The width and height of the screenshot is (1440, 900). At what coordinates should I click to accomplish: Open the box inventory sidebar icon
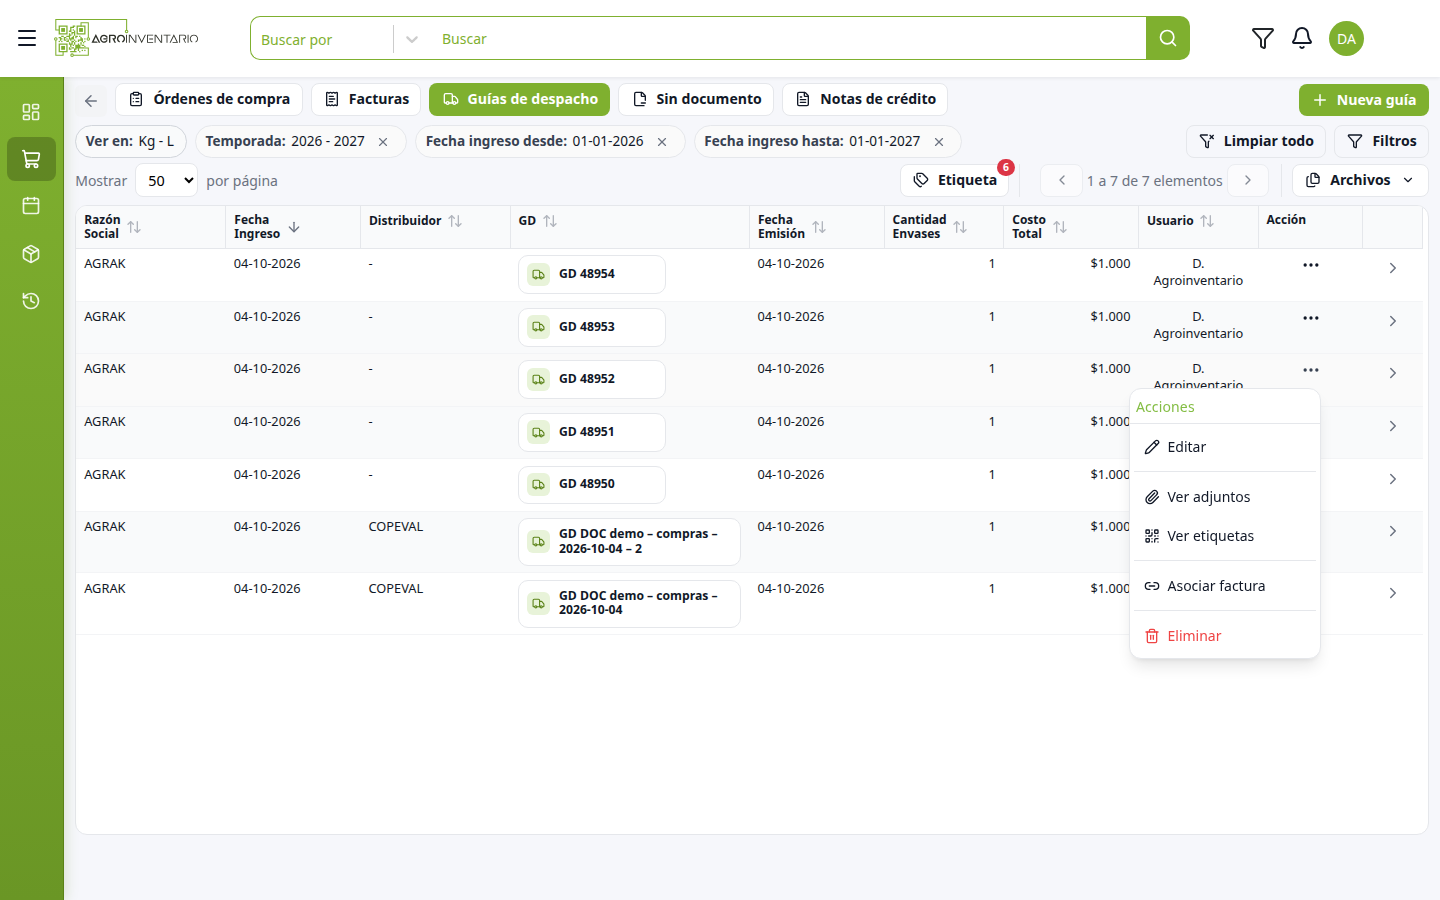point(31,254)
